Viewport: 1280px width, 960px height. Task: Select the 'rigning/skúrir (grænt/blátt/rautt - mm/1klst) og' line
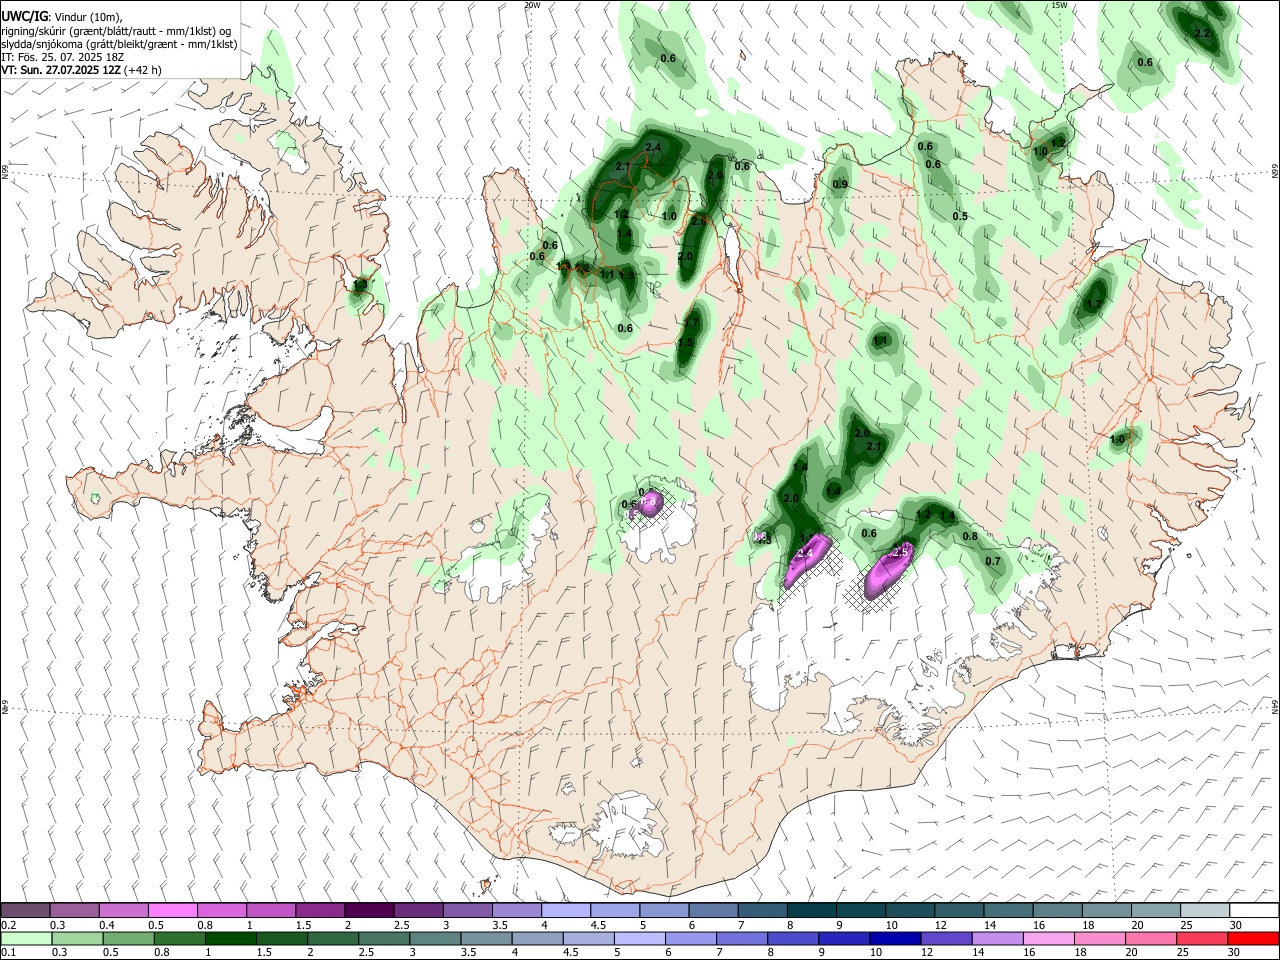[x=116, y=30]
